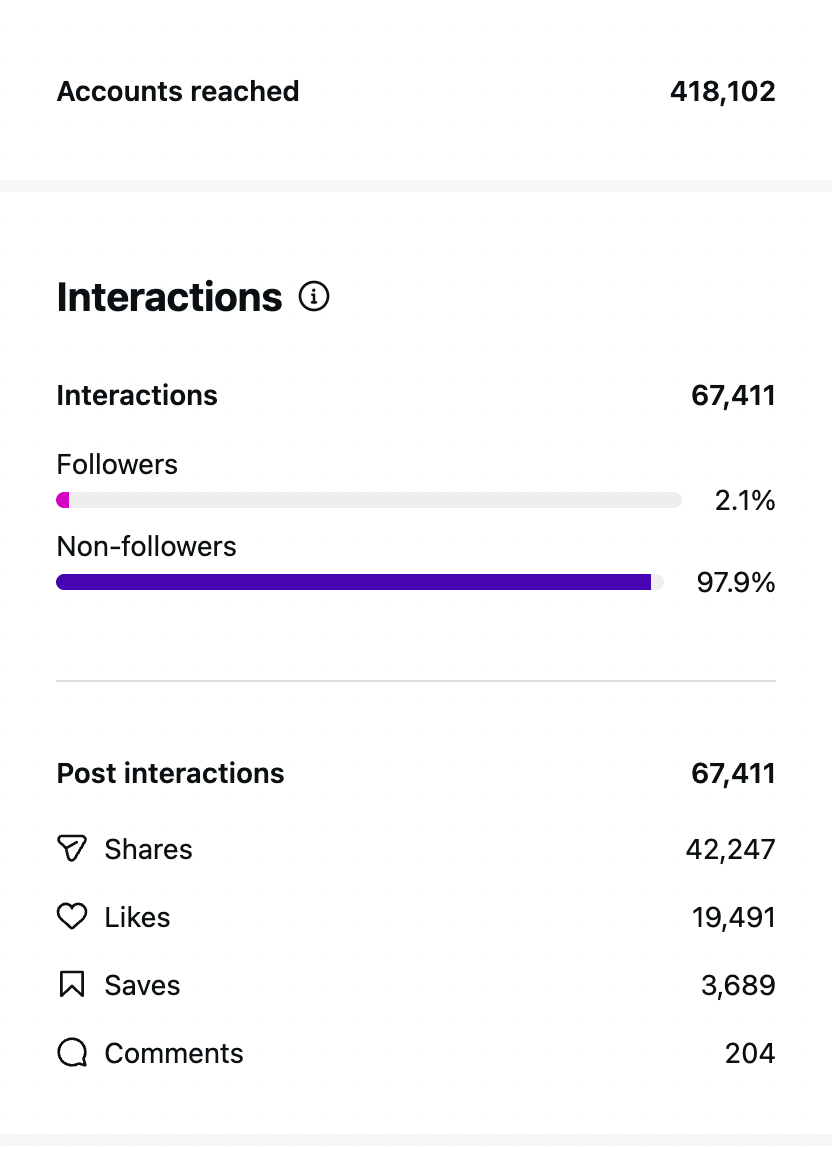Click the Comments bubble icon
832x1156 pixels.
pyautogui.click(x=72, y=1053)
